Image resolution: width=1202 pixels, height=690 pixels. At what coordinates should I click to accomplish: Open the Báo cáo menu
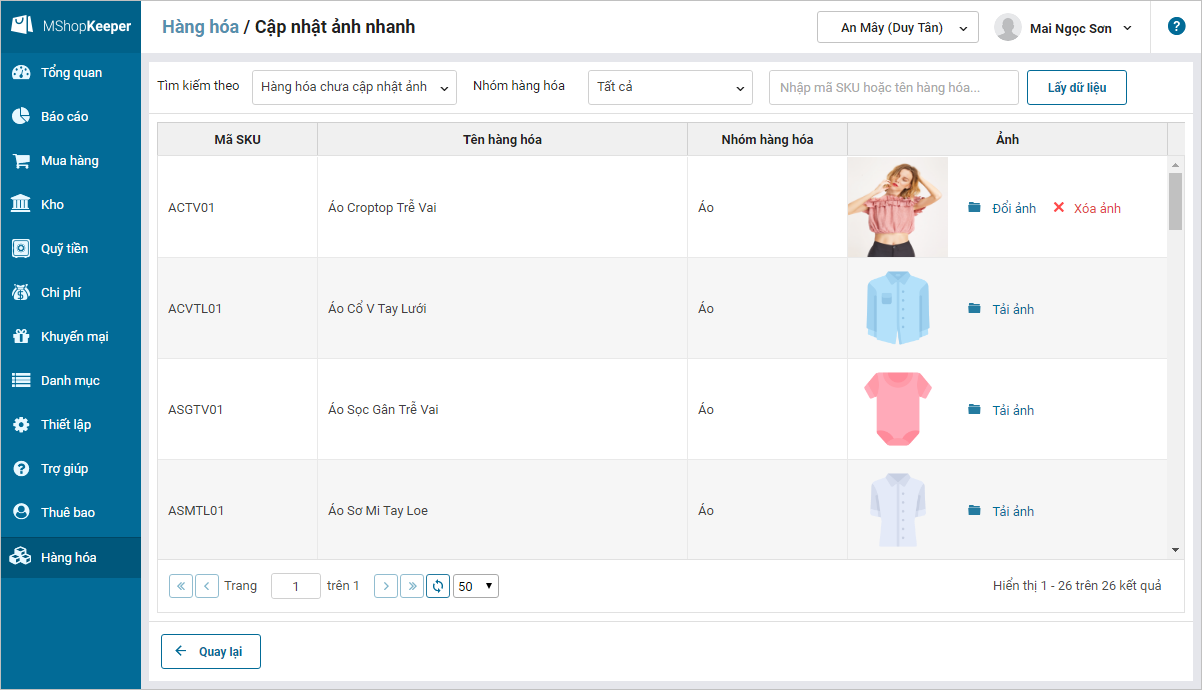[64, 116]
